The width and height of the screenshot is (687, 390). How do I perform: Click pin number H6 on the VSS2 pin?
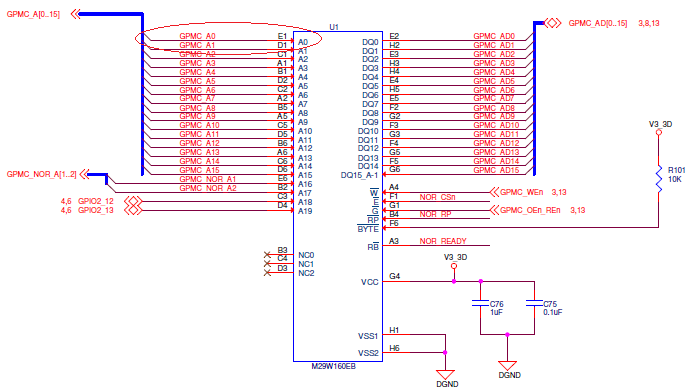394,348
